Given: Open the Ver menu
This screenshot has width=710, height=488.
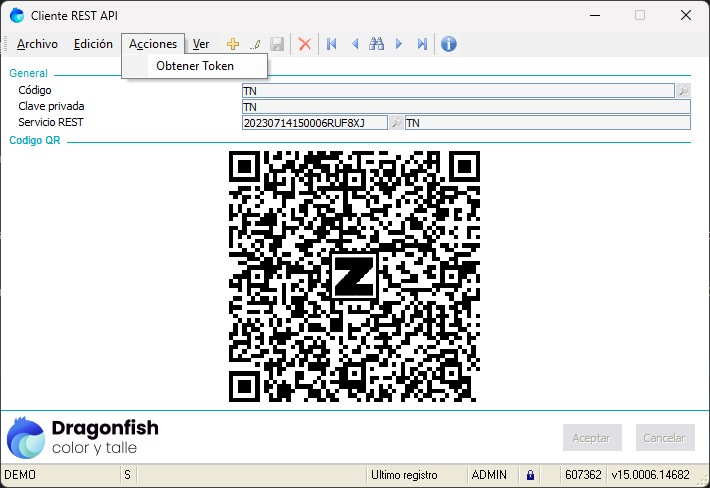Looking at the screenshot, I should pyautogui.click(x=201, y=44).
